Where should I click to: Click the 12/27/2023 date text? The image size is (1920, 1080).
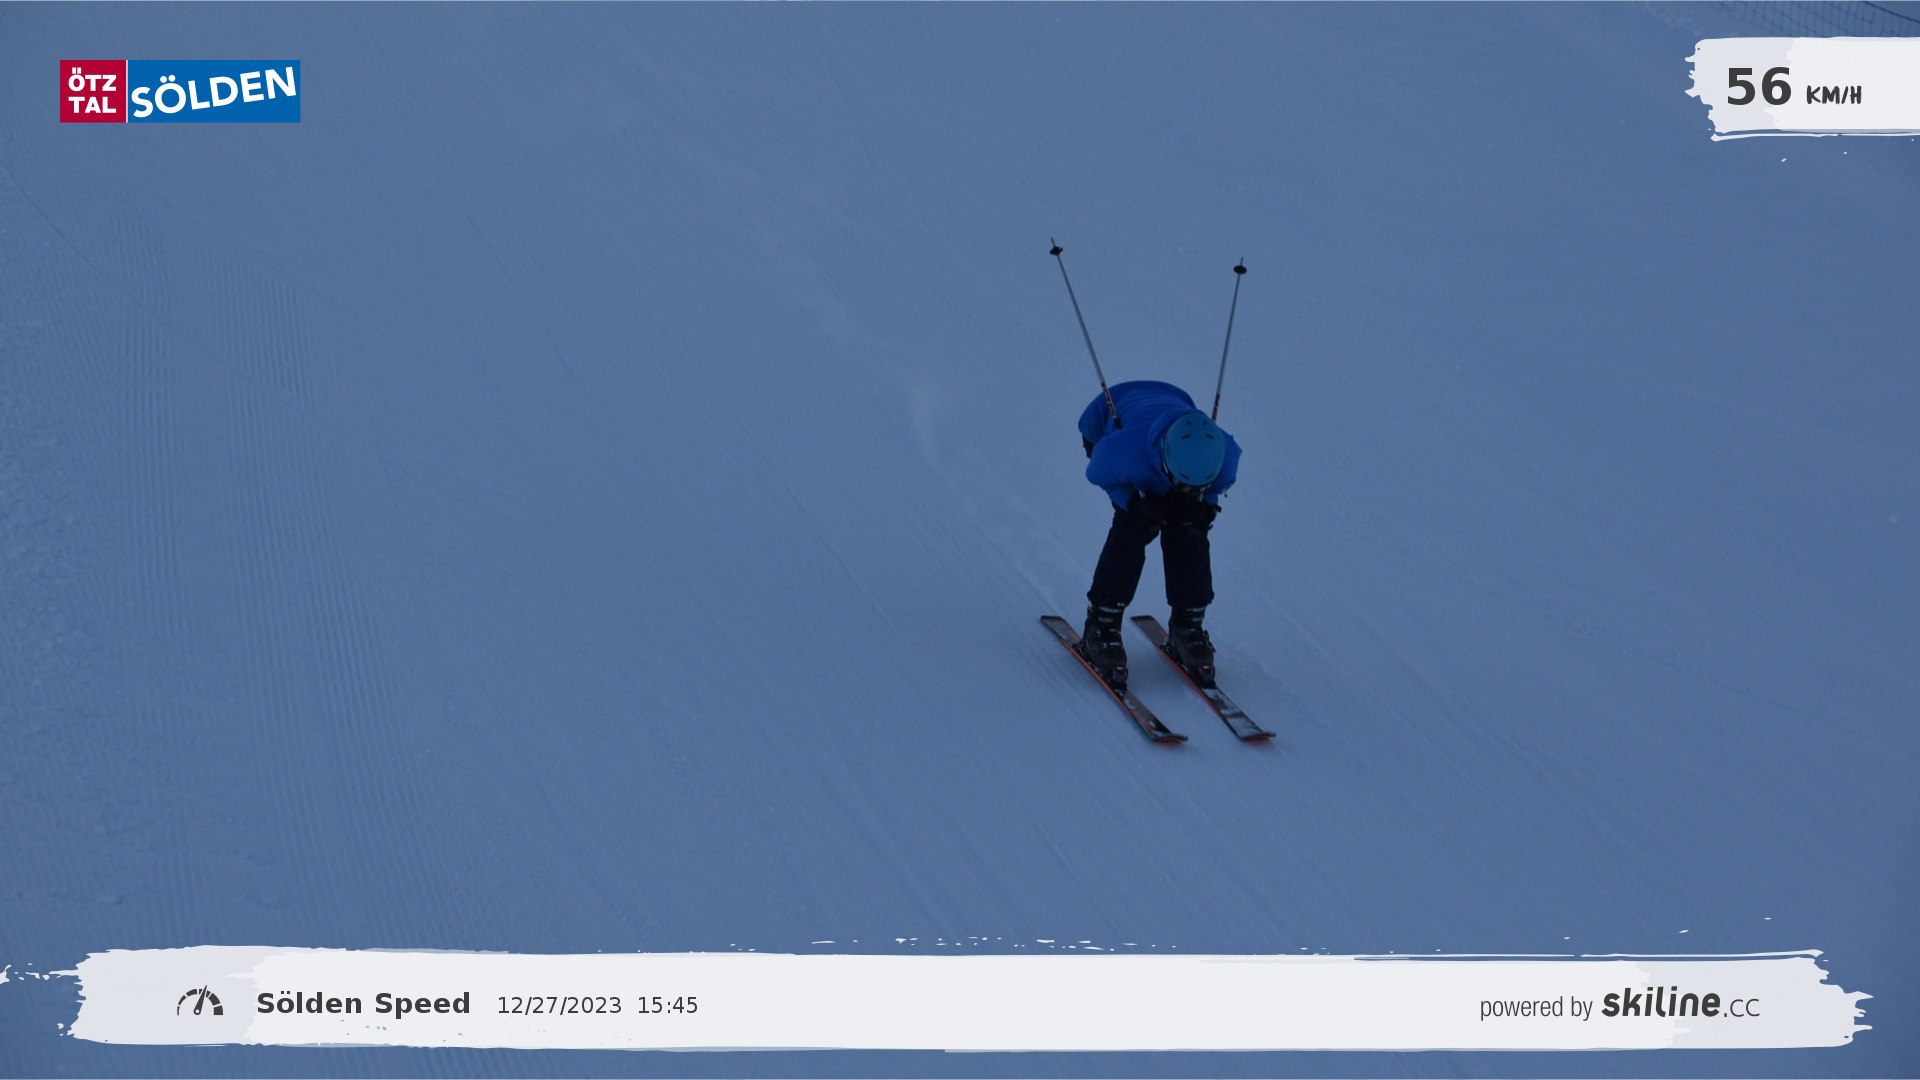pyautogui.click(x=559, y=1006)
